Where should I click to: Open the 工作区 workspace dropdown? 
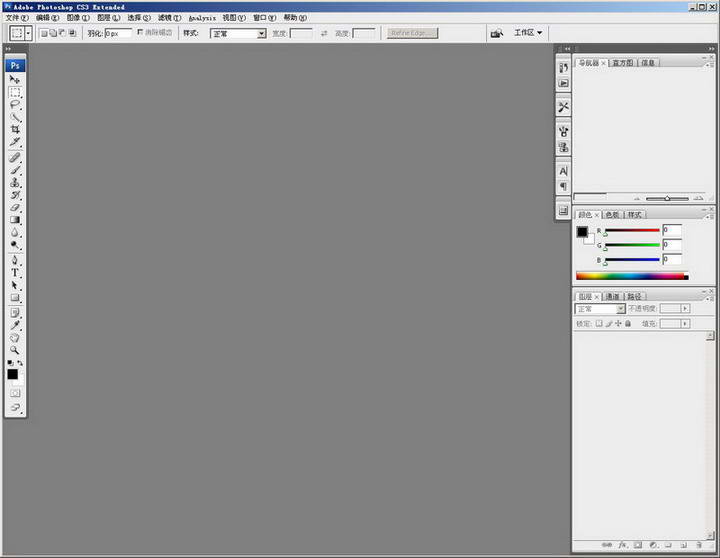(528, 33)
